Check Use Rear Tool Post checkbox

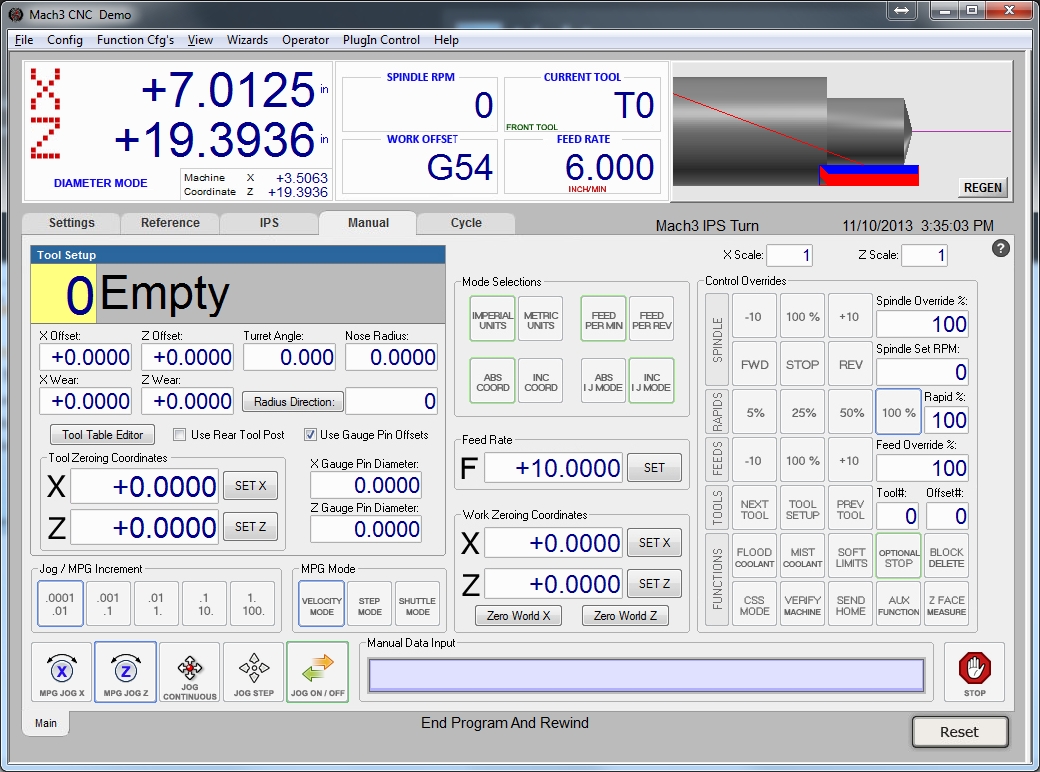click(179, 435)
